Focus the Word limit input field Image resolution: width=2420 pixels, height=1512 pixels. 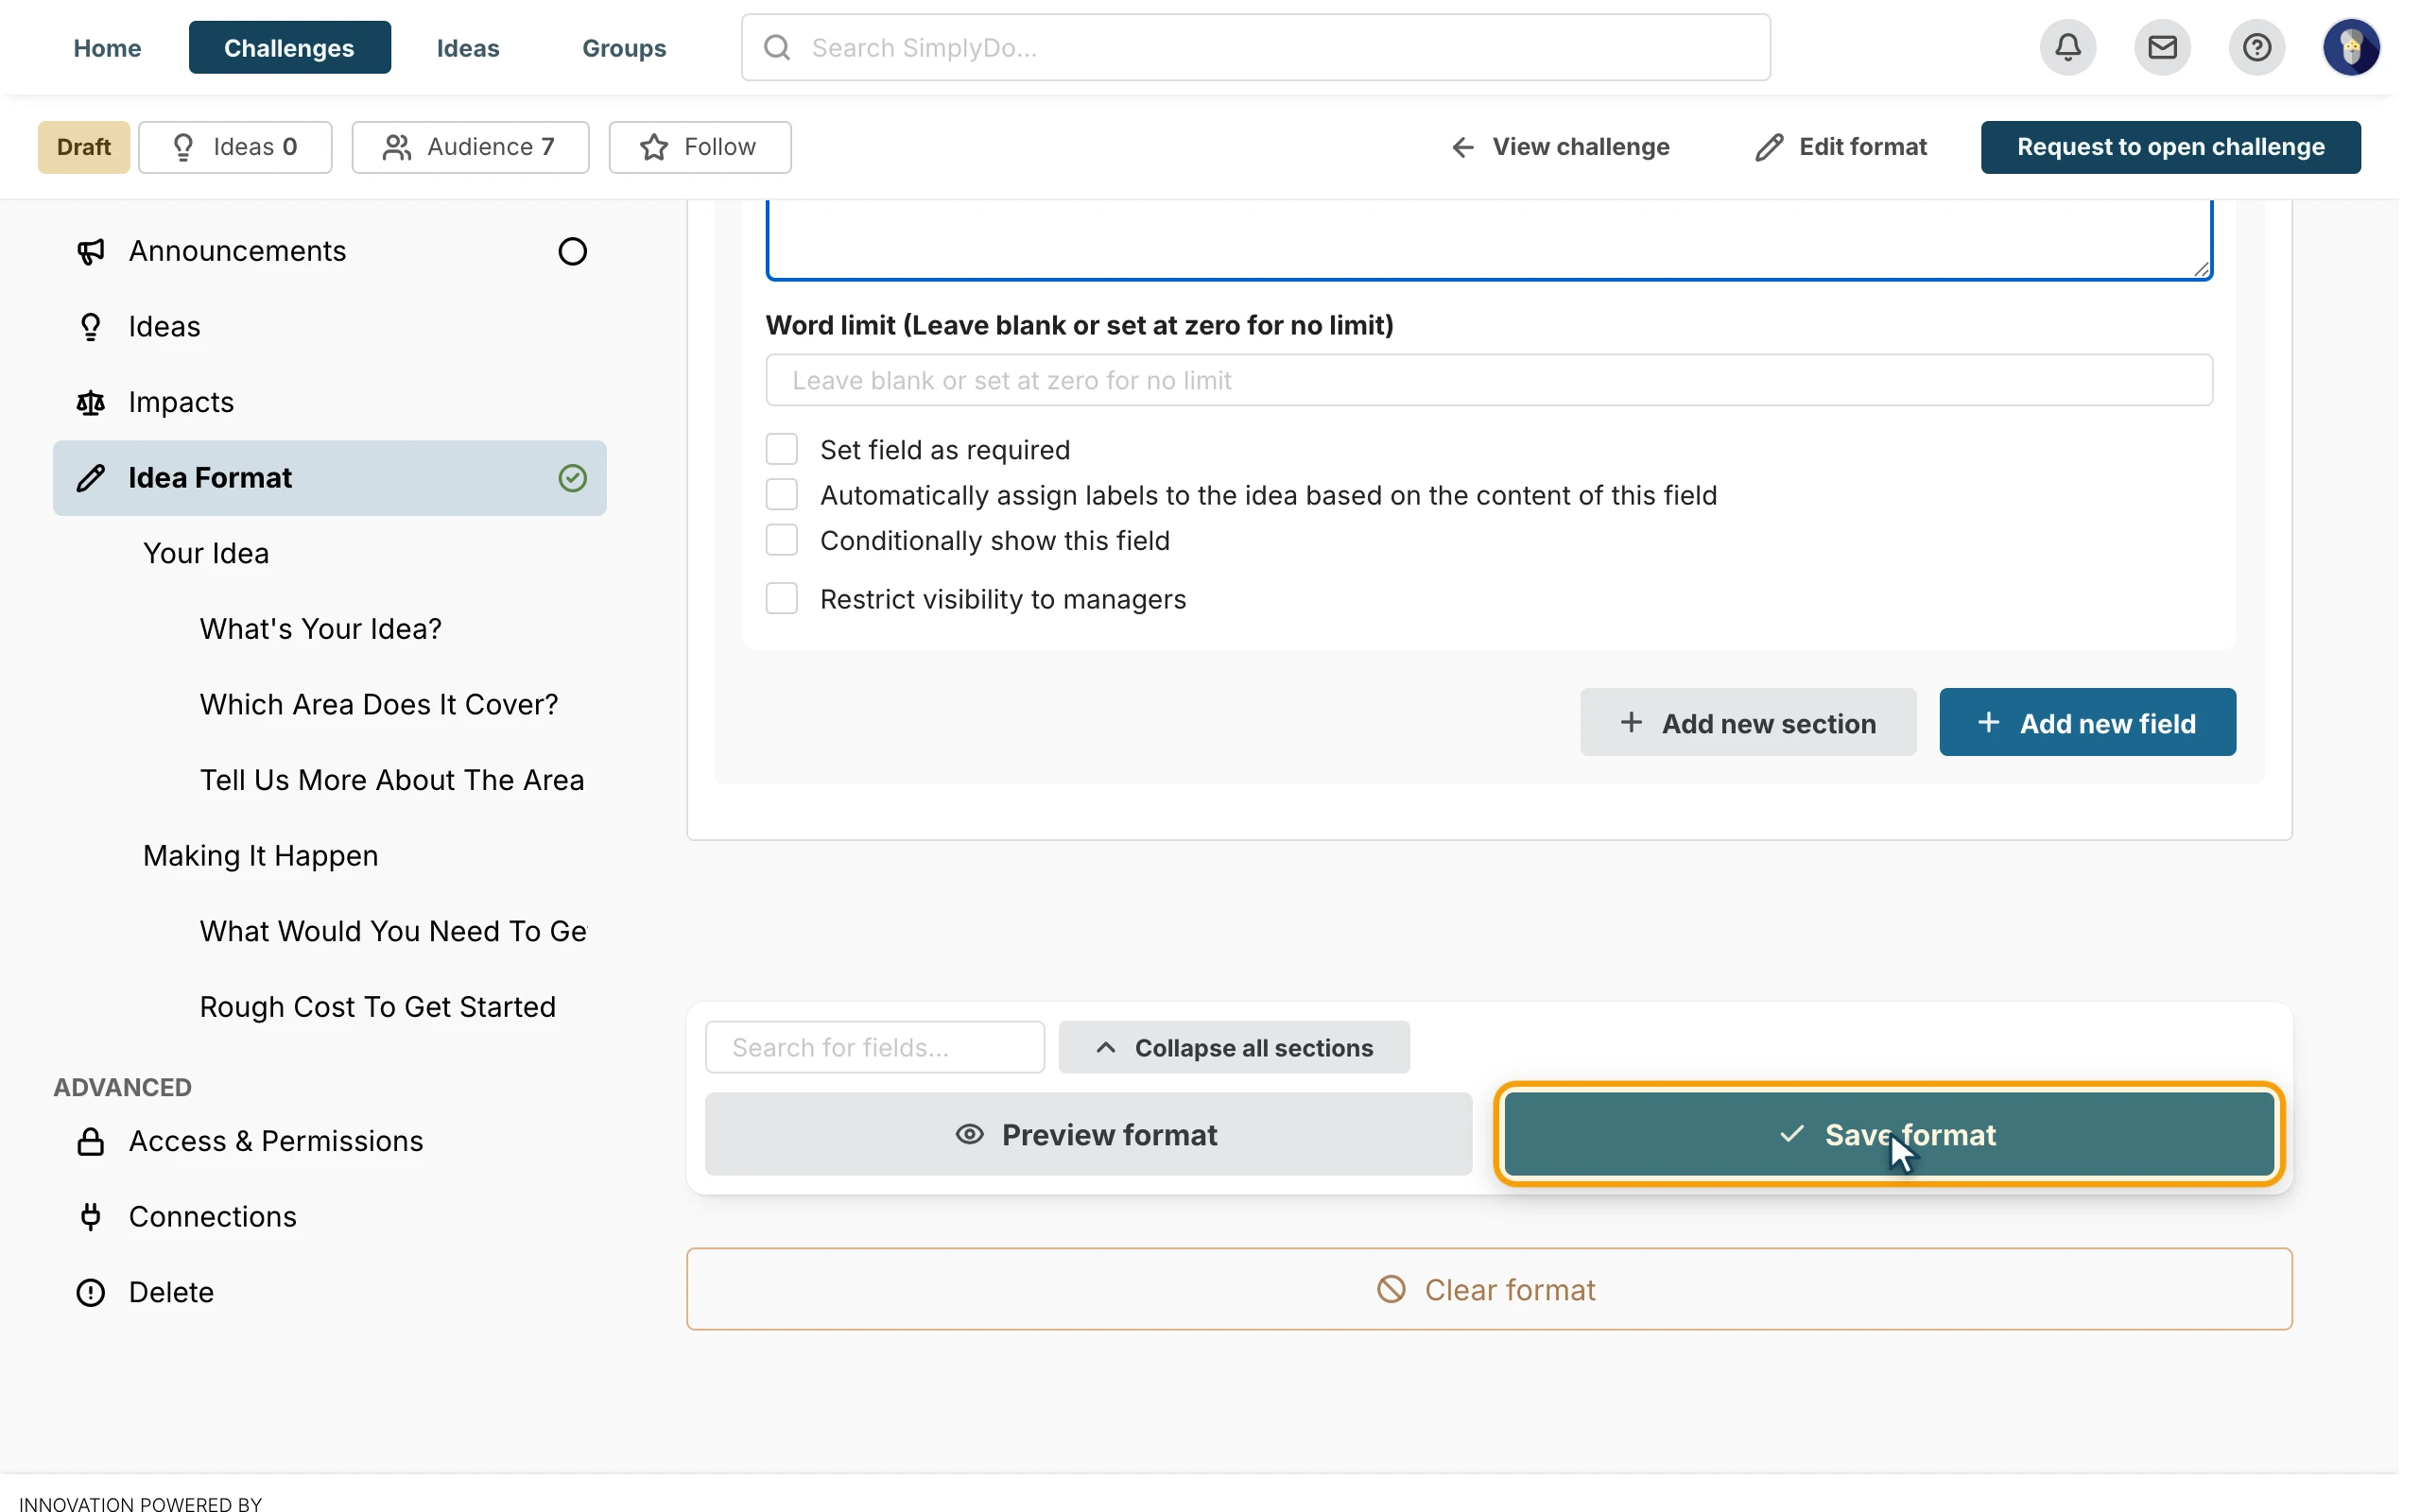coord(1489,380)
